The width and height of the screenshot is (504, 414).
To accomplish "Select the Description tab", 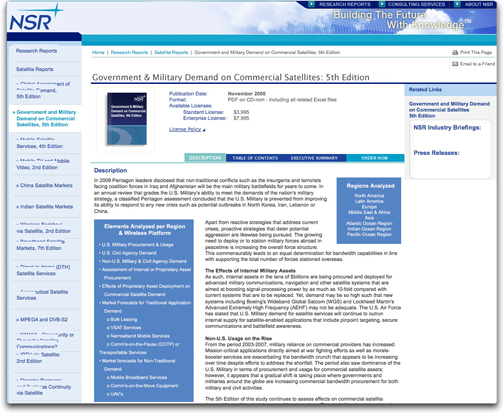I will click(x=205, y=158).
